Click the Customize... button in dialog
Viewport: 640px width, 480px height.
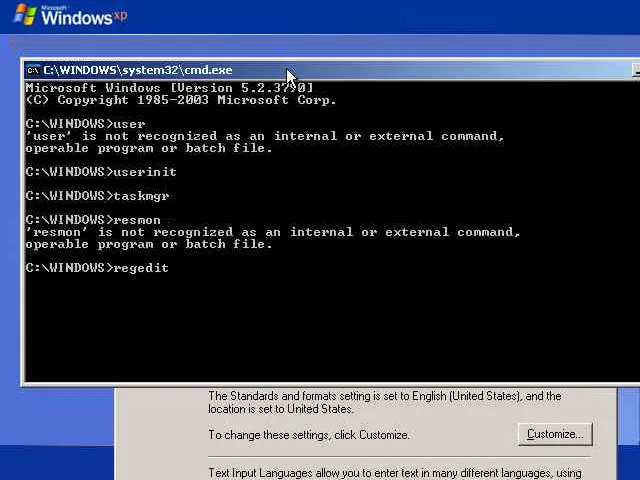[x=555, y=434]
